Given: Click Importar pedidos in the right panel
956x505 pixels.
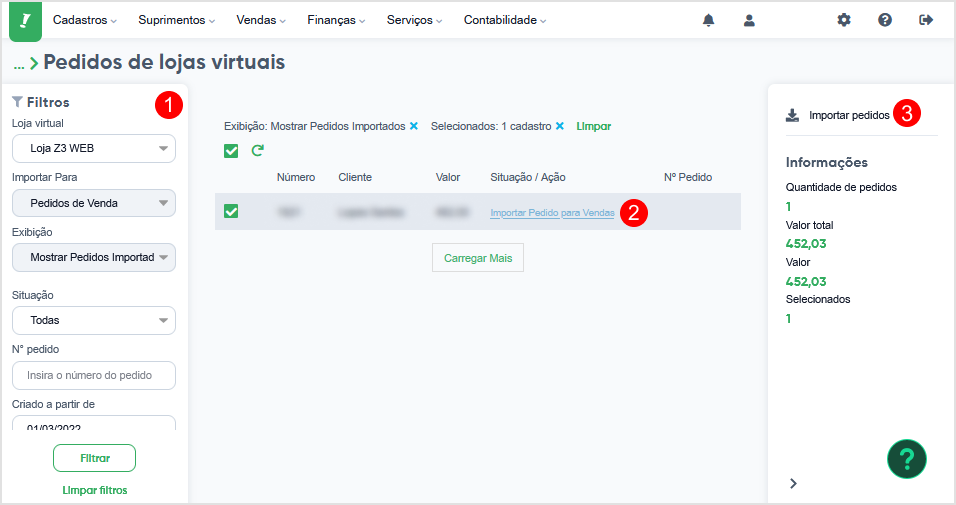Looking at the screenshot, I should coord(849,115).
